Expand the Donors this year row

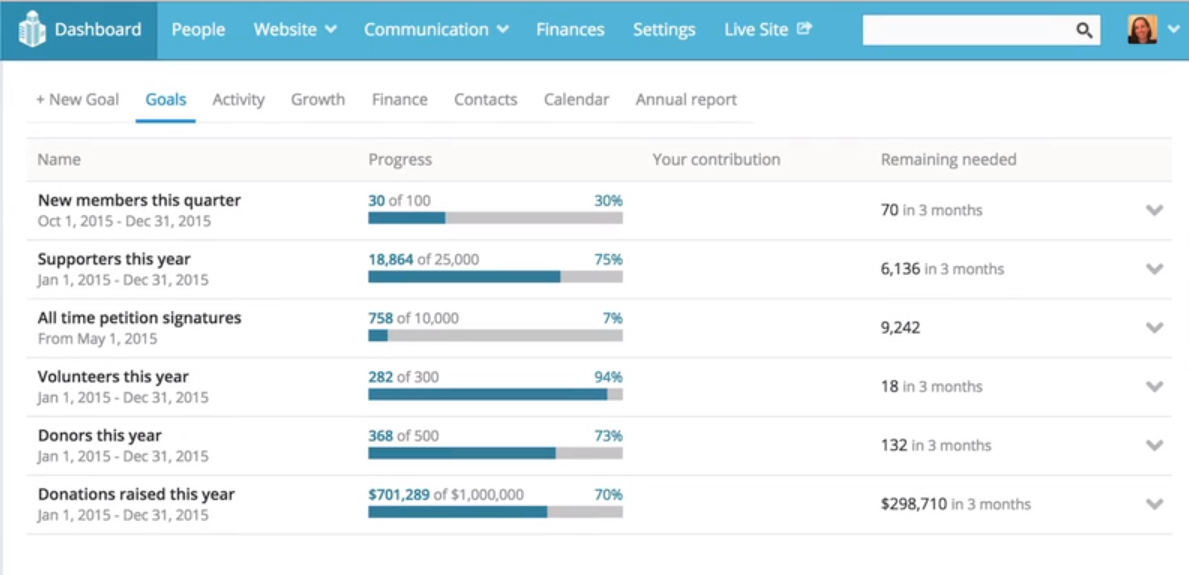(x=1154, y=446)
